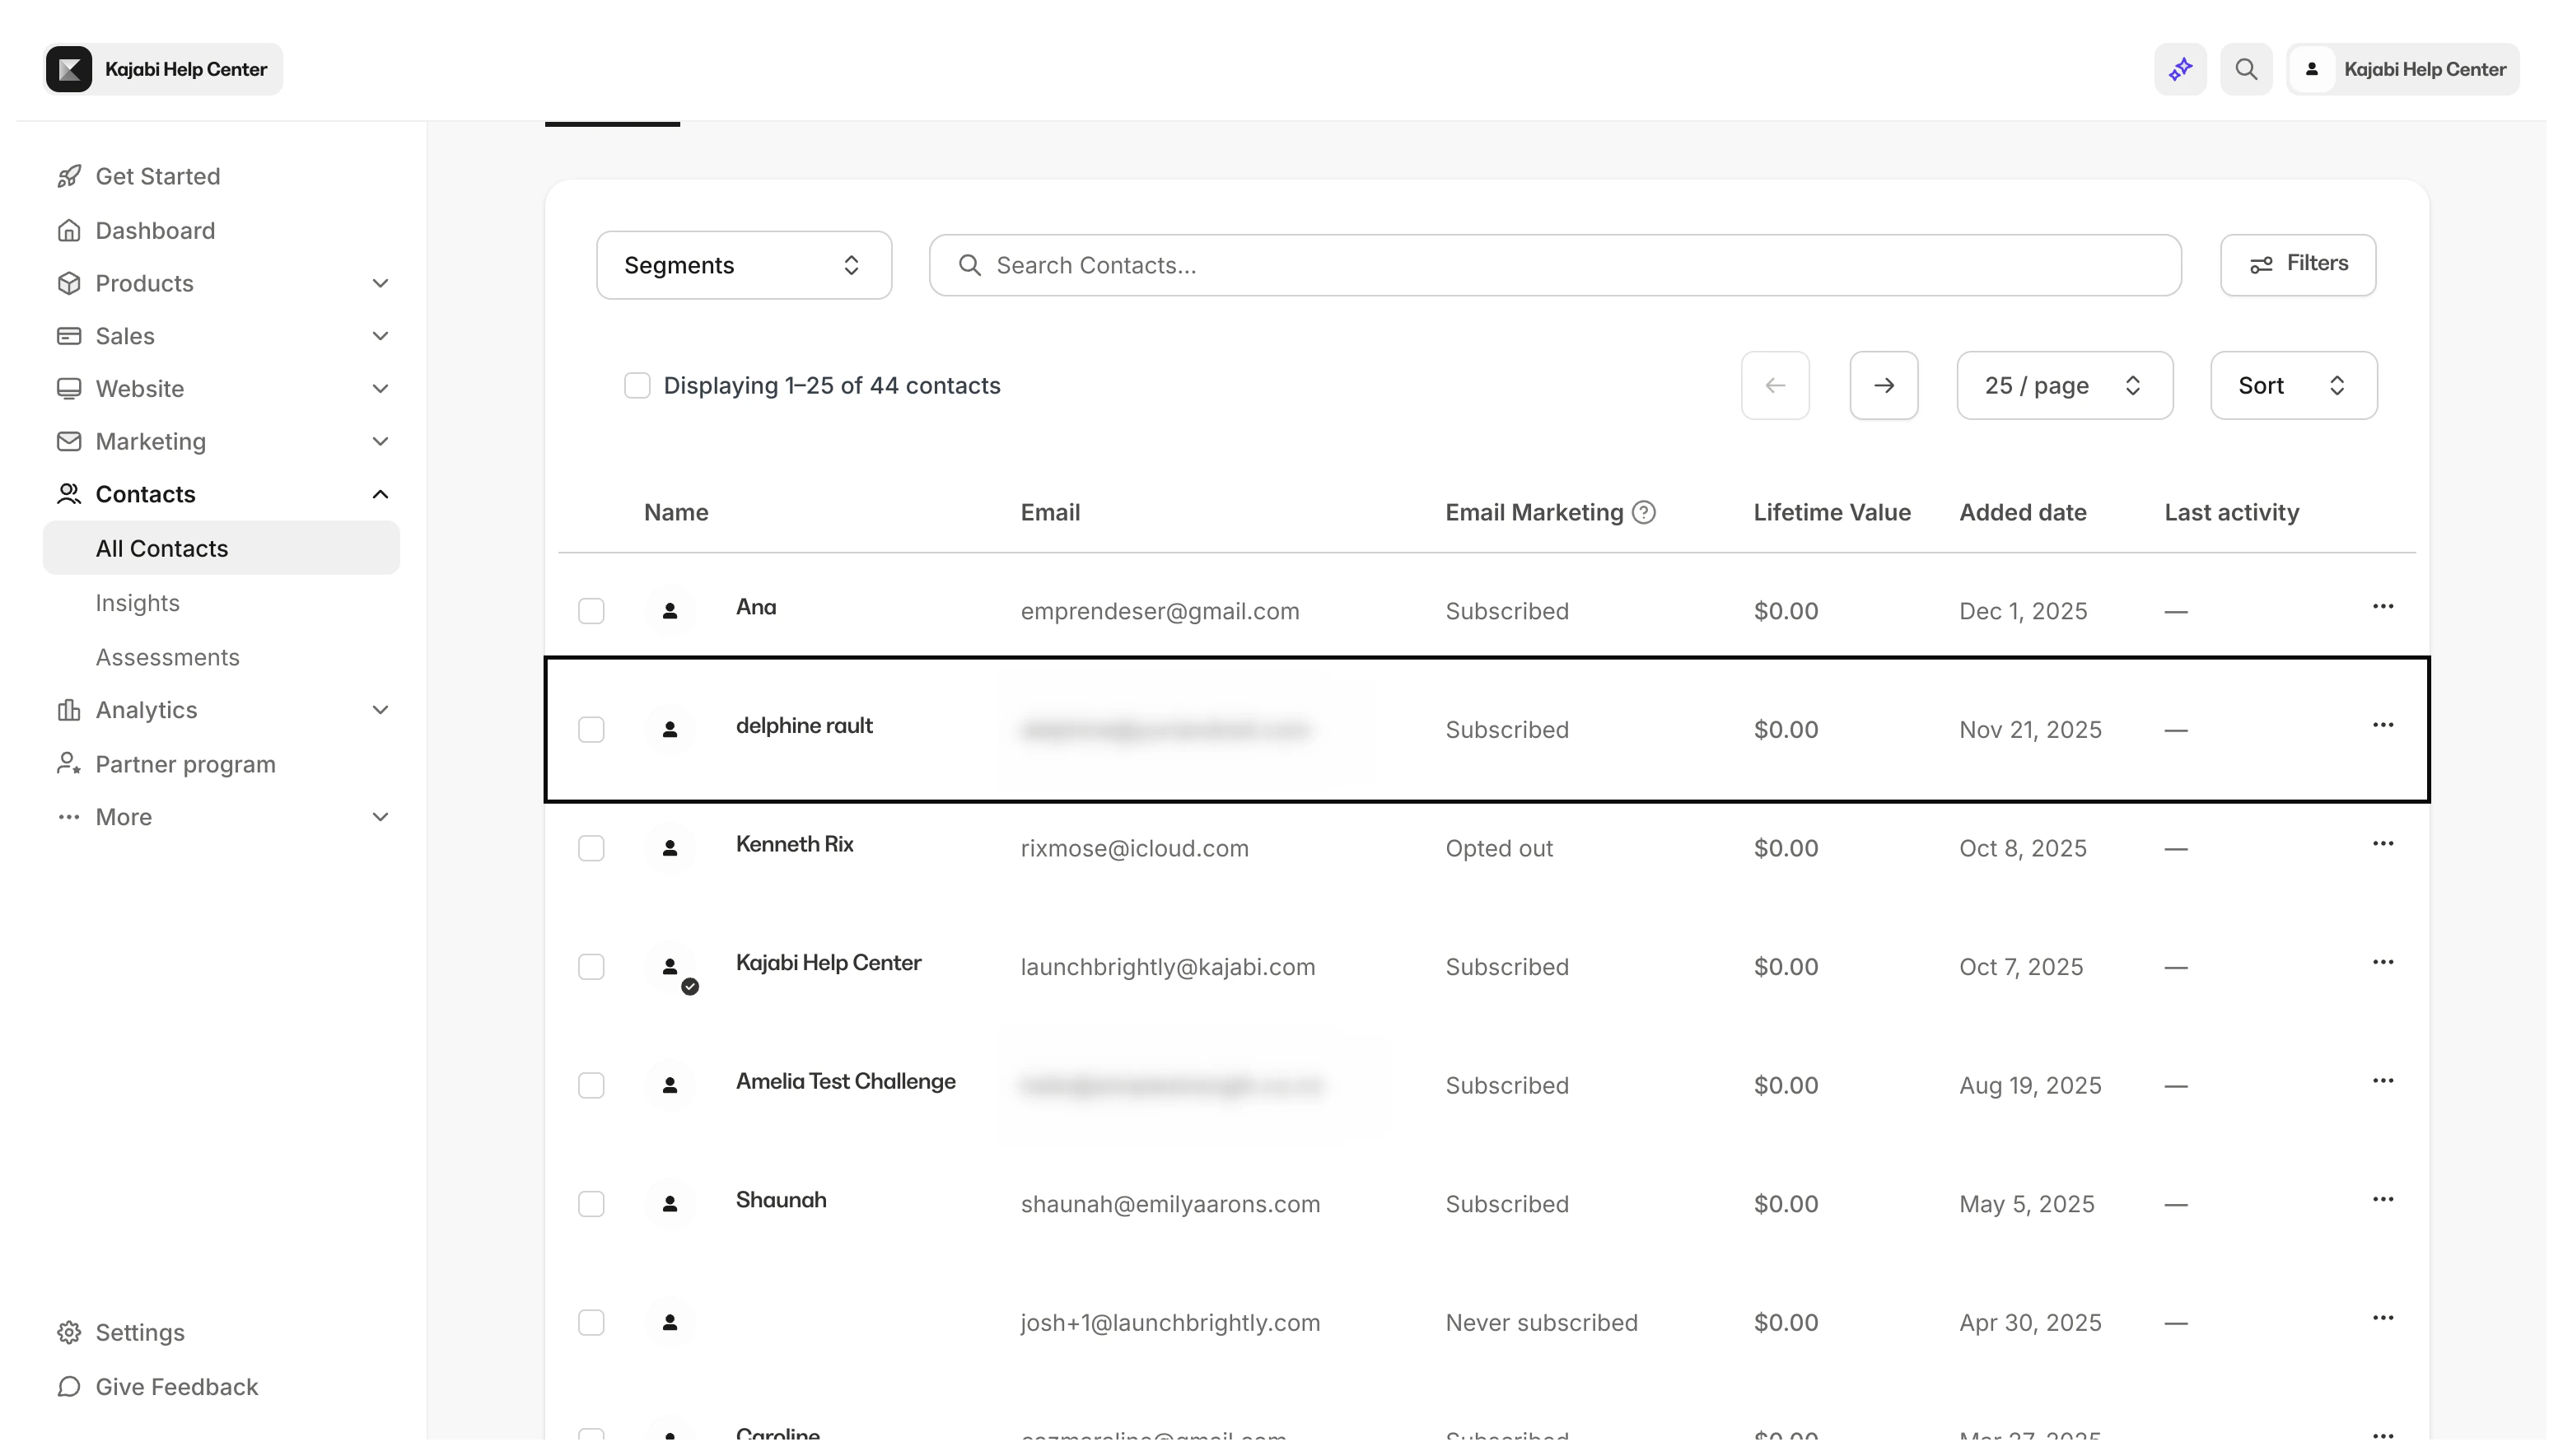The image size is (2563, 1456).
Task: Open three-dot menu for Ana's row
Action: coord(2382,606)
